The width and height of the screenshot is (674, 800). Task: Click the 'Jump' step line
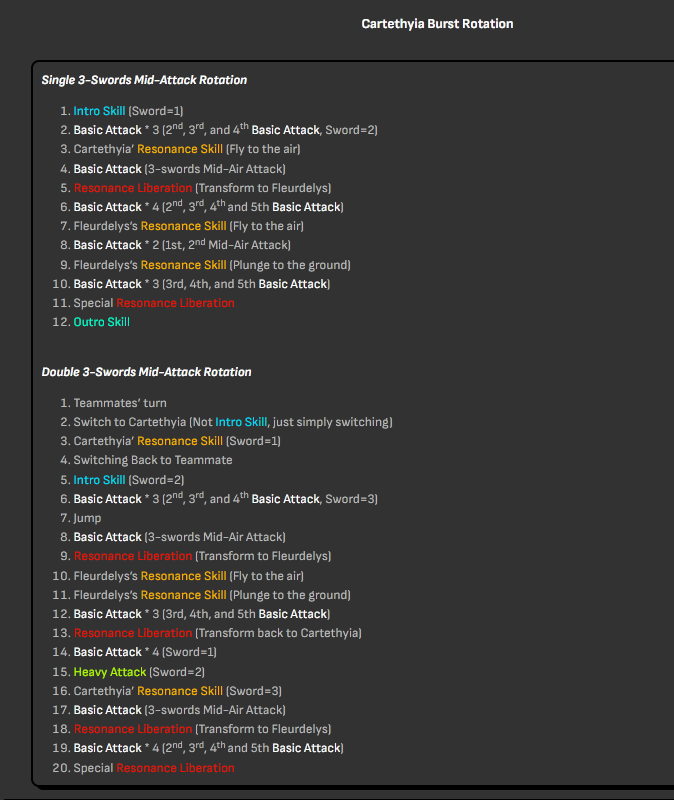point(87,518)
